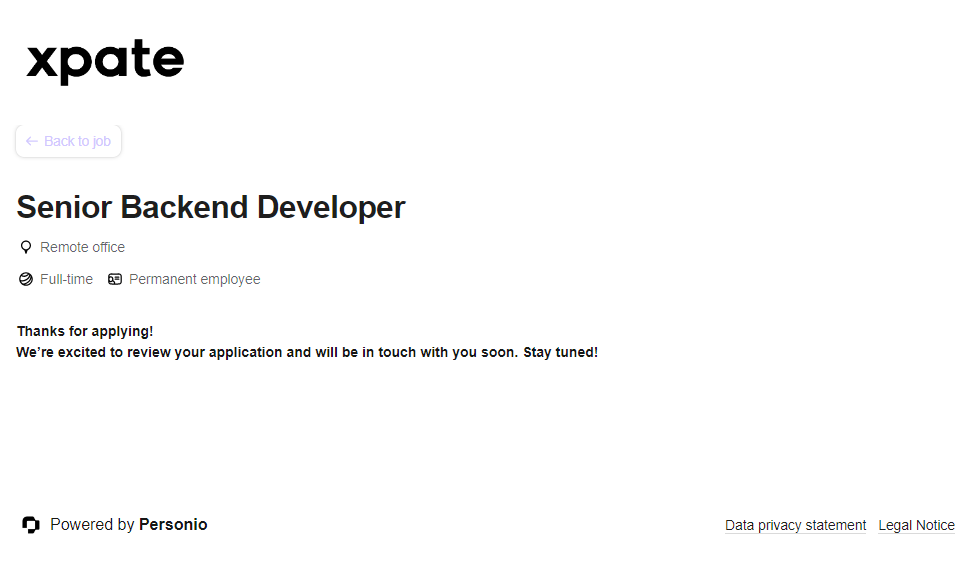Click the Powered by Personio text
This screenshot has width=971, height=587.
(x=128, y=525)
